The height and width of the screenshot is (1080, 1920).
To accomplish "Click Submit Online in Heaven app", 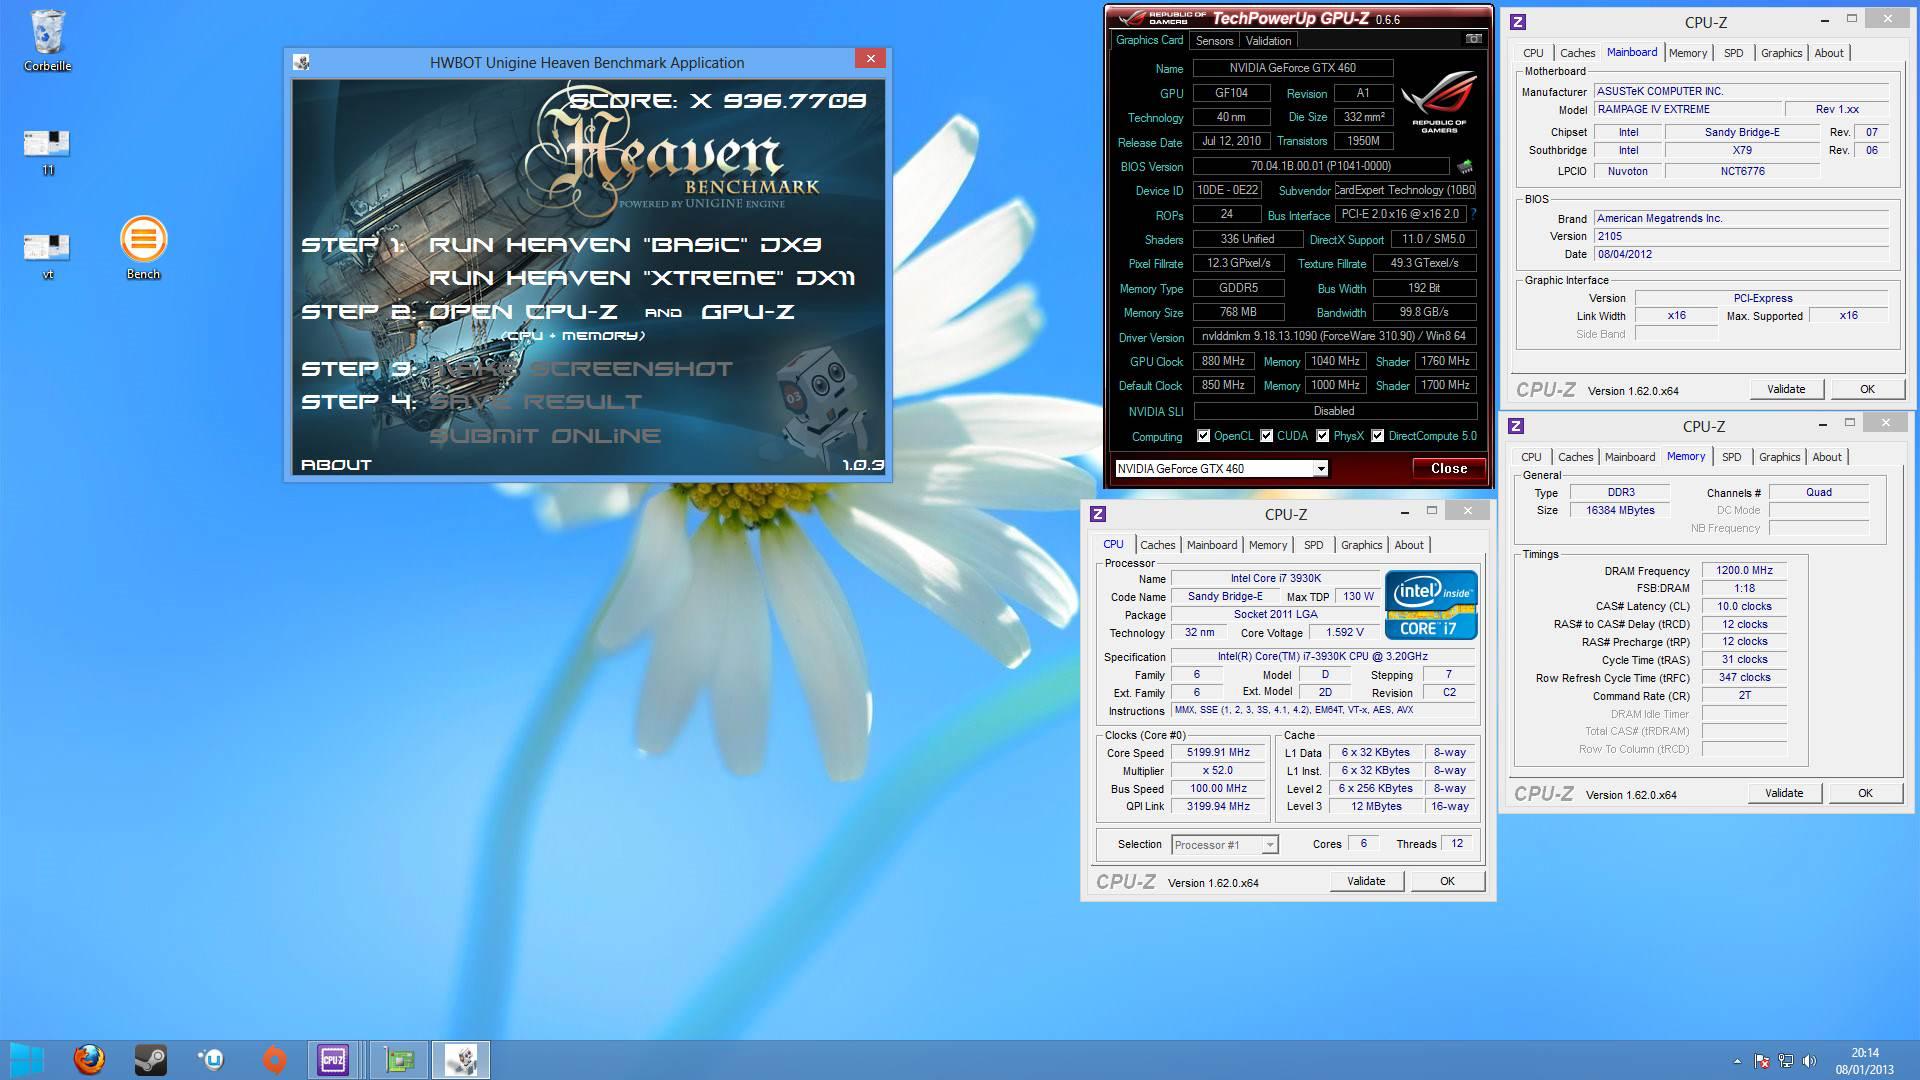I will [x=545, y=436].
